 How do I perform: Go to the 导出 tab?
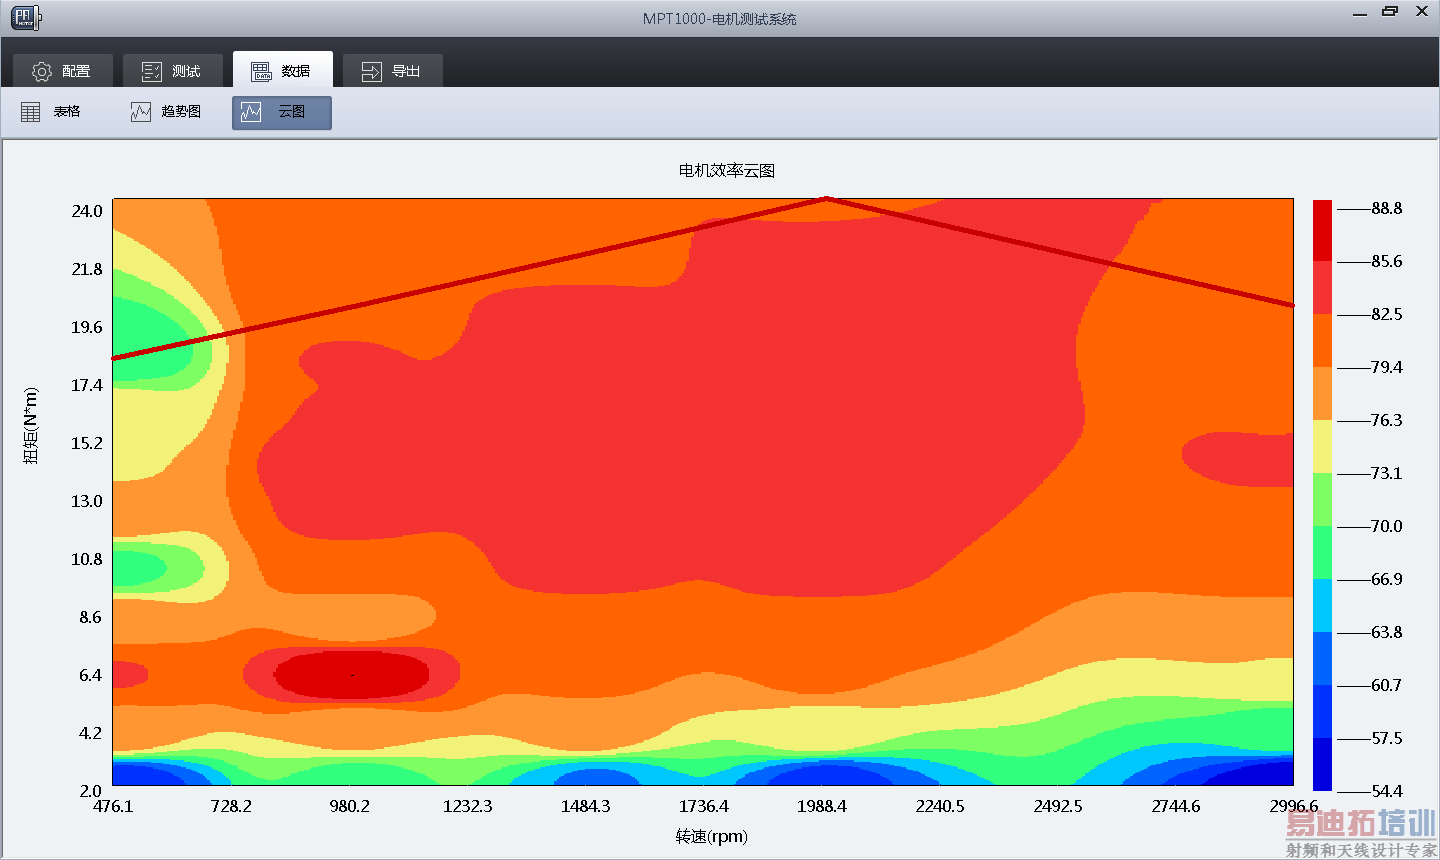[x=392, y=70]
